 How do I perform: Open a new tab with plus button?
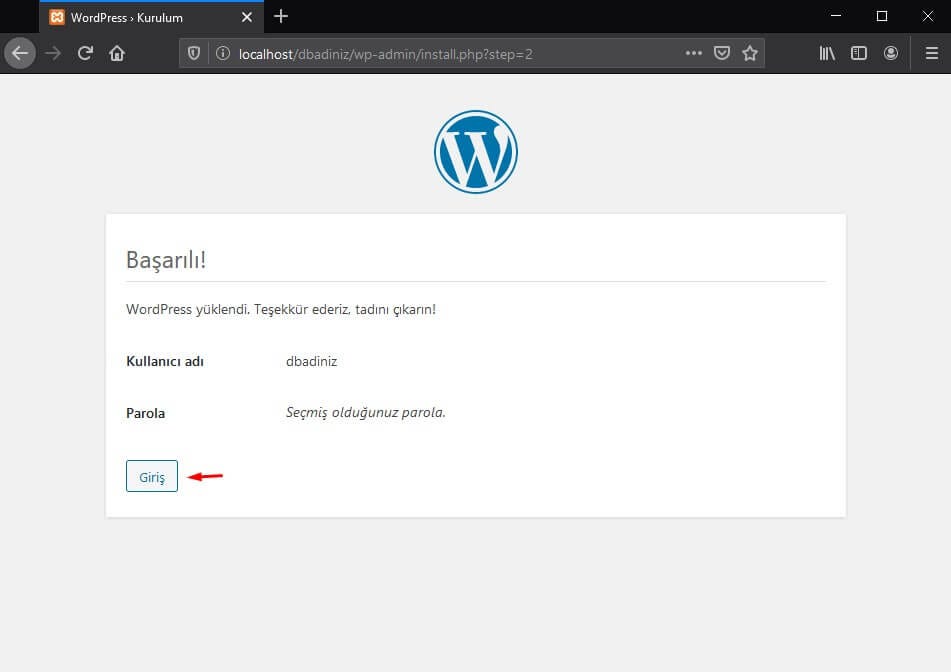tap(281, 16)
